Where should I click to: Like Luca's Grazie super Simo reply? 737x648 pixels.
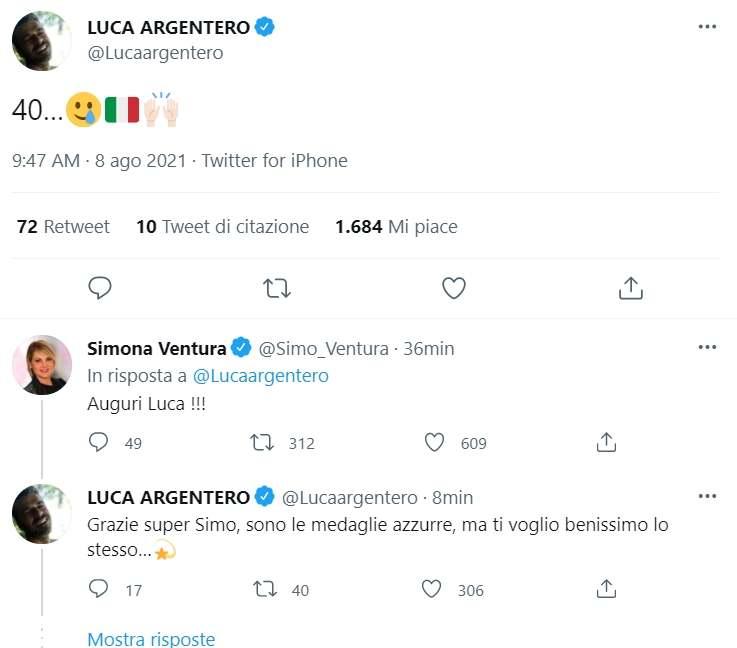pyautogui.click(x=432, y=590)
